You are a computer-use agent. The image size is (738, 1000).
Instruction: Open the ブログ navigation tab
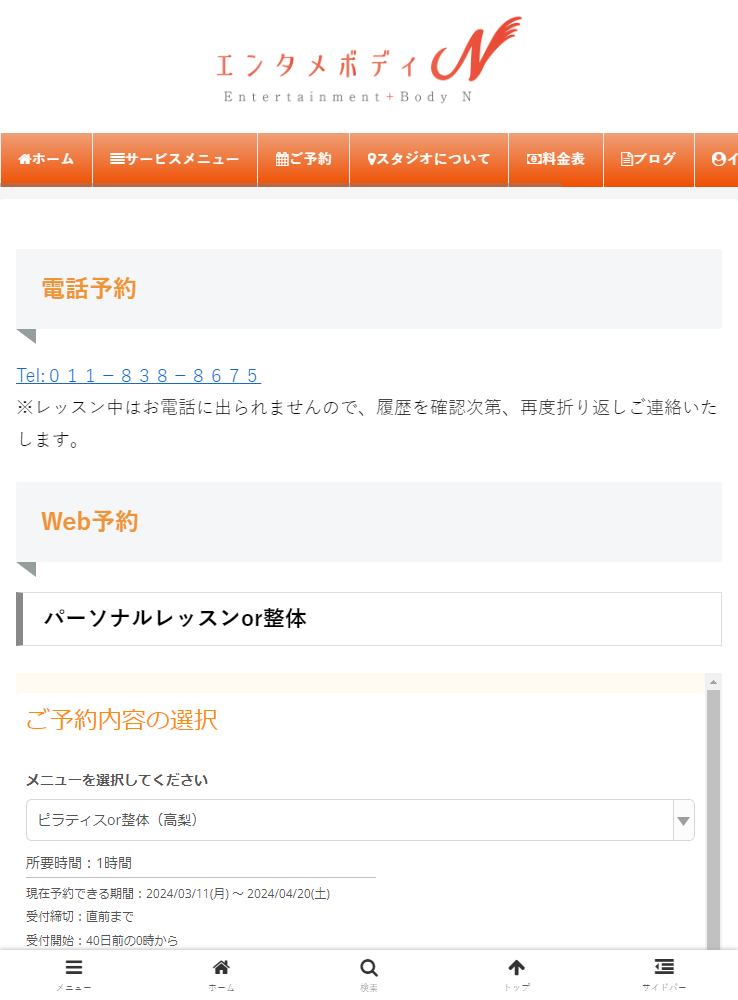[x=649, y=159]
